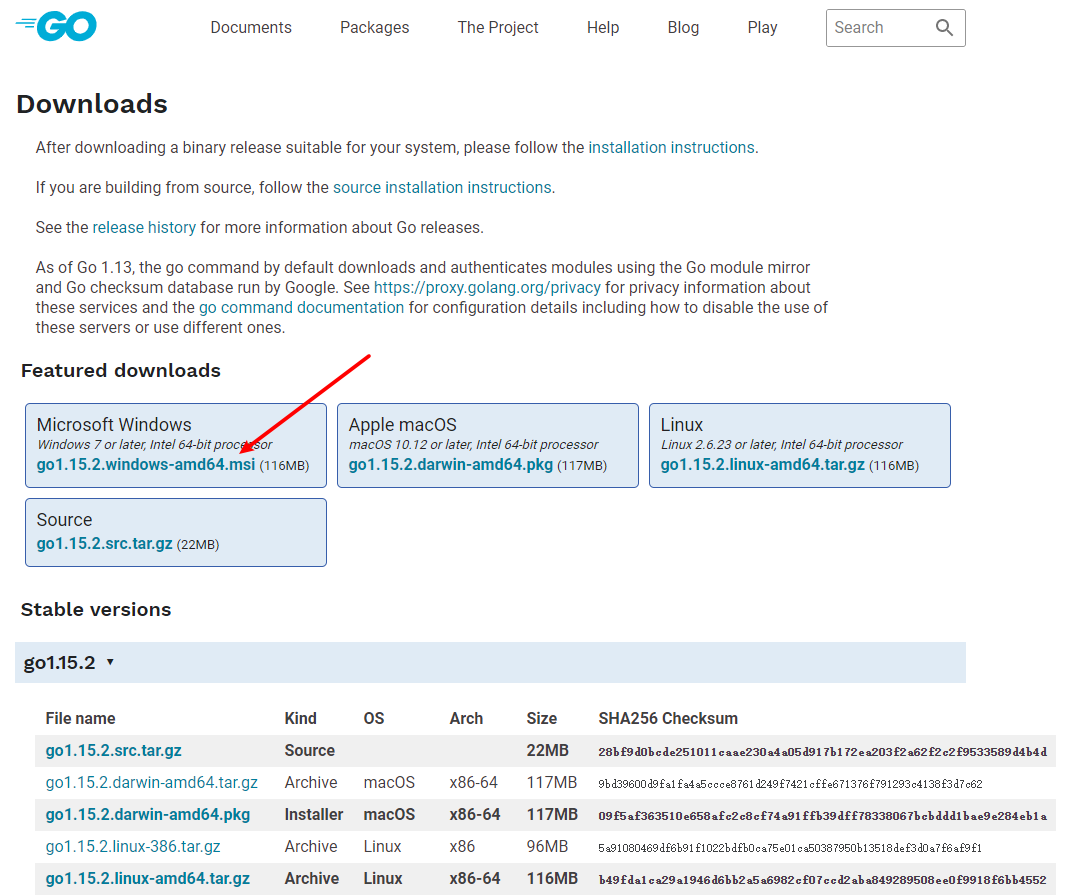Click the SHA256 Checksum column header
The width and height of the screenshot is (1078, 895).
[668, 718]
